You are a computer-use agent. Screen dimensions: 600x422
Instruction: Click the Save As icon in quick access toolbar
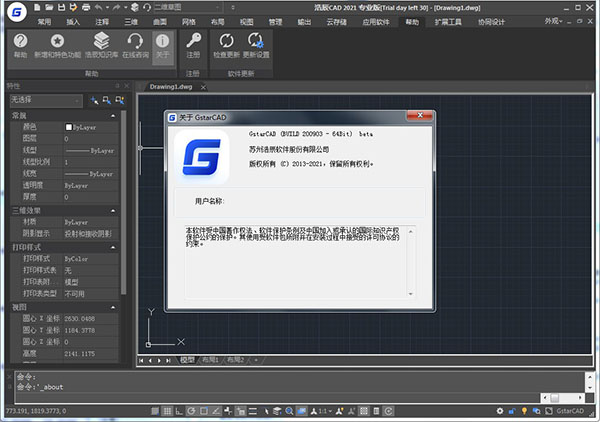(73, 7)
